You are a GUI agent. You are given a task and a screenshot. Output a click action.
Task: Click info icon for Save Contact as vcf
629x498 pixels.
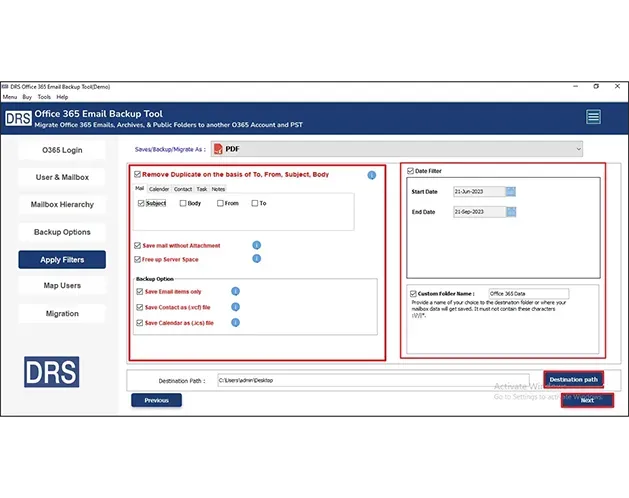point(235,307)
